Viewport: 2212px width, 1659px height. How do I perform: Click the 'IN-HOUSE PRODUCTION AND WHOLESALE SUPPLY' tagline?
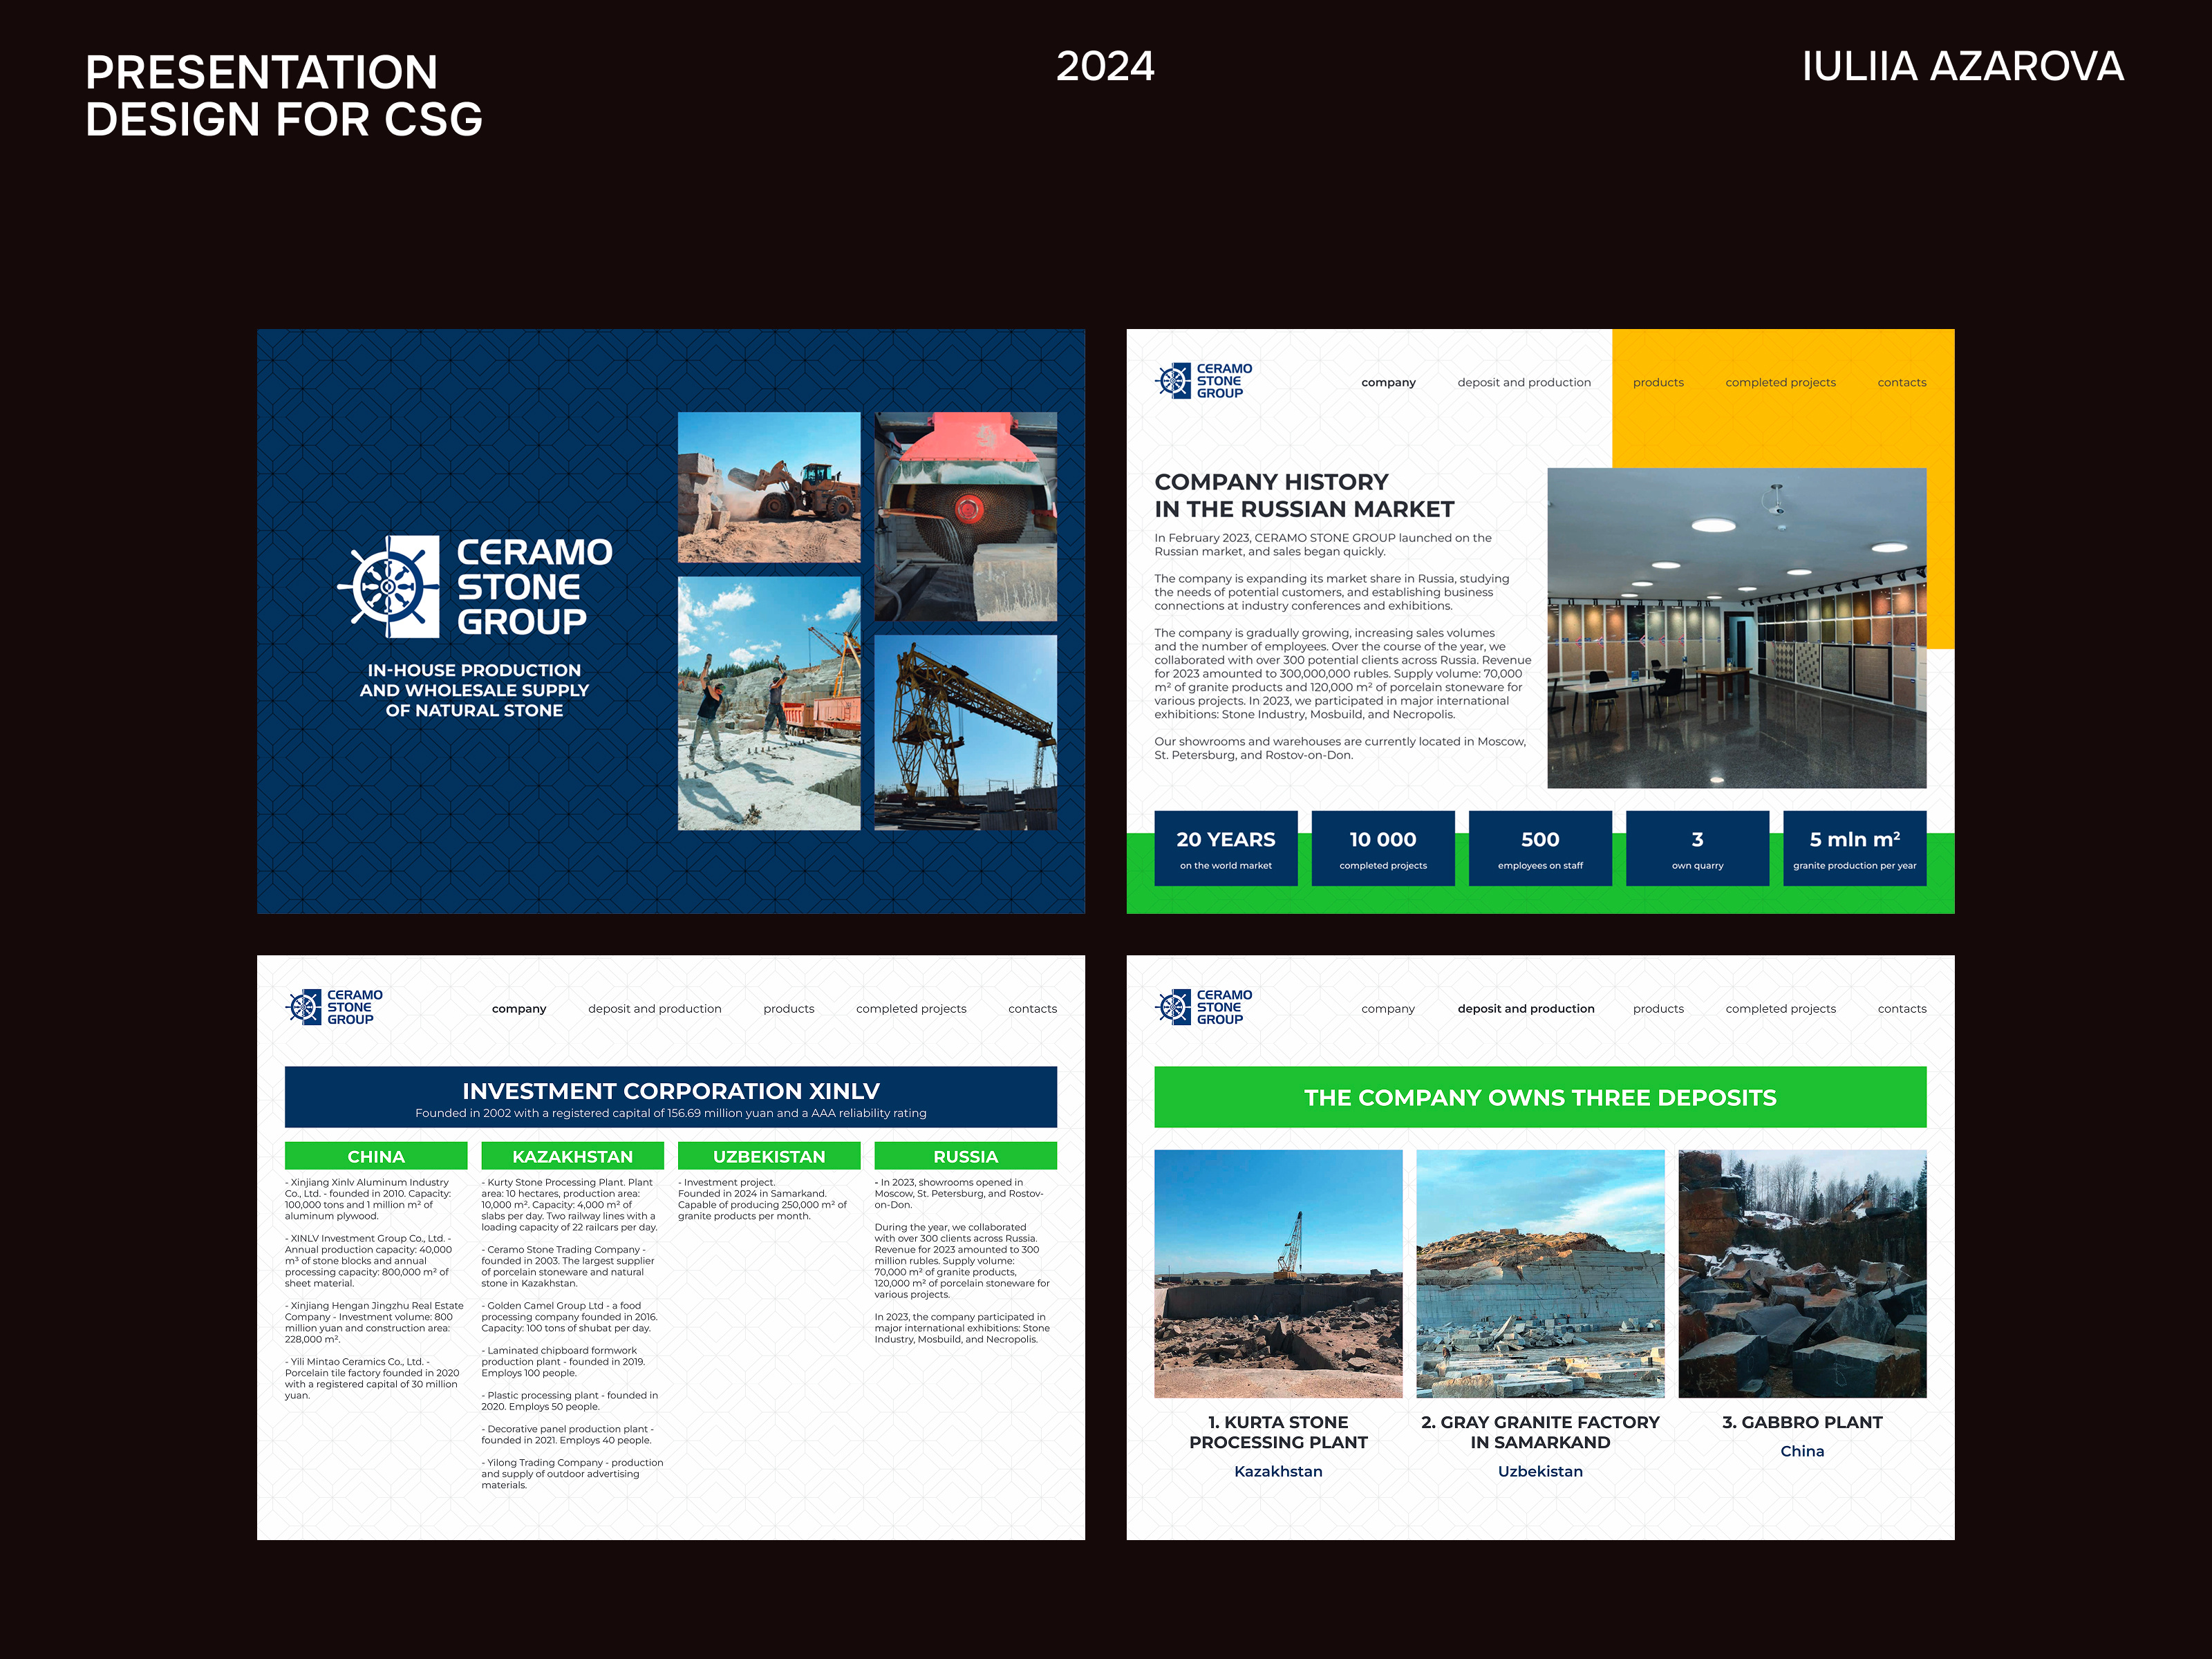(474, 690)
